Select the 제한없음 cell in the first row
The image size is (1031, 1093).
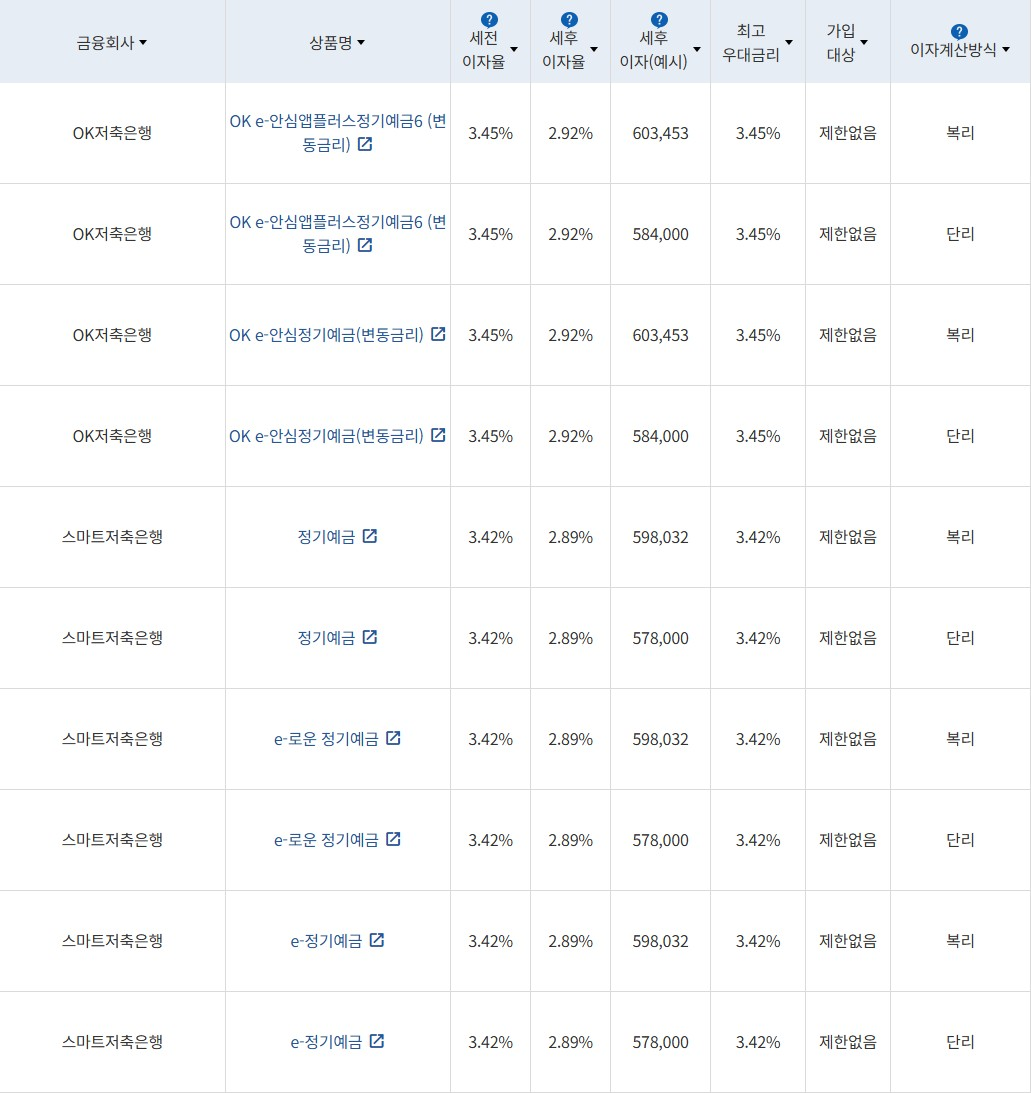[846, 132]
